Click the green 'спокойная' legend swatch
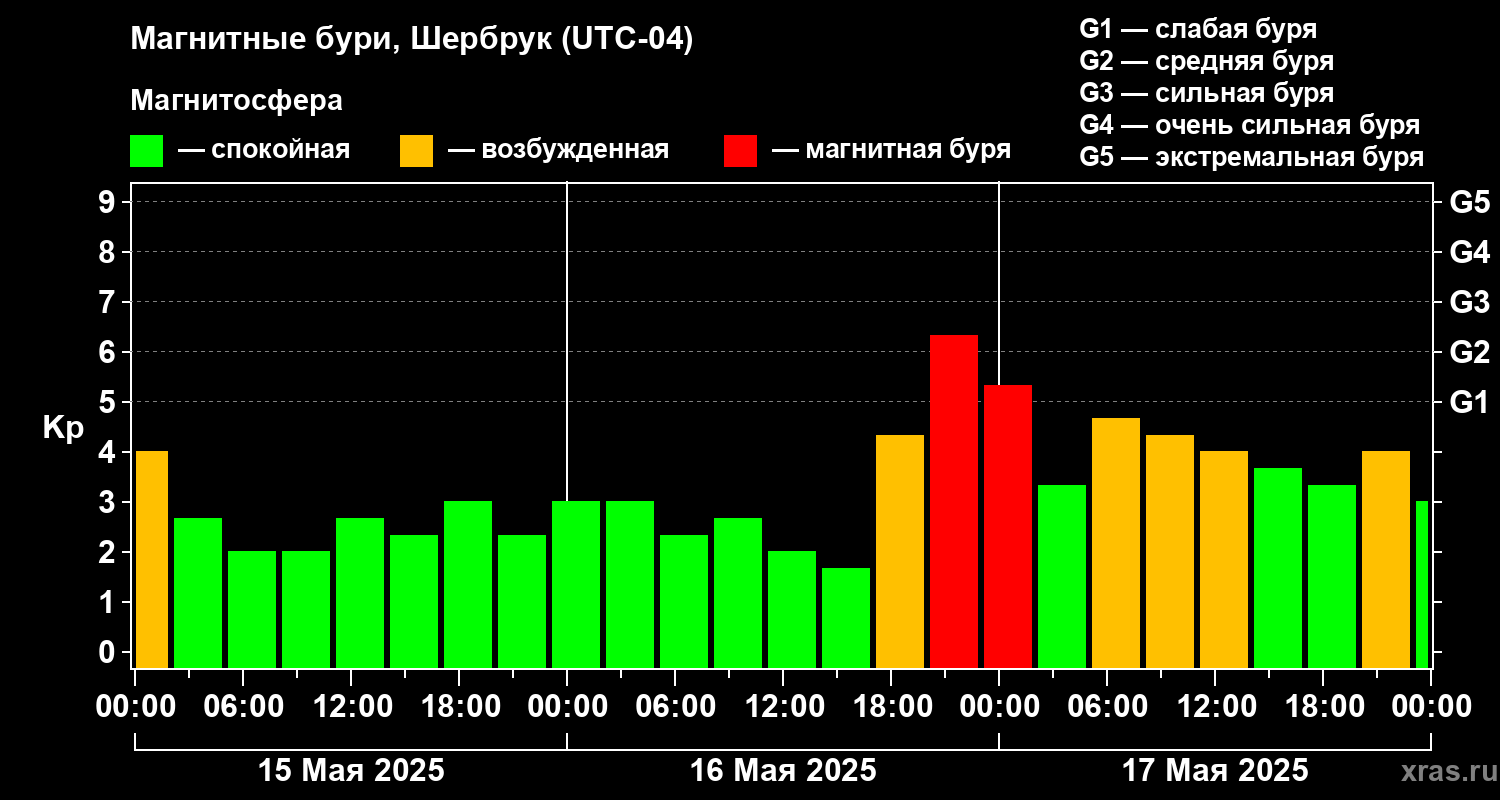Viewport: 1500px width, 800px height. (x=146, y=151)
